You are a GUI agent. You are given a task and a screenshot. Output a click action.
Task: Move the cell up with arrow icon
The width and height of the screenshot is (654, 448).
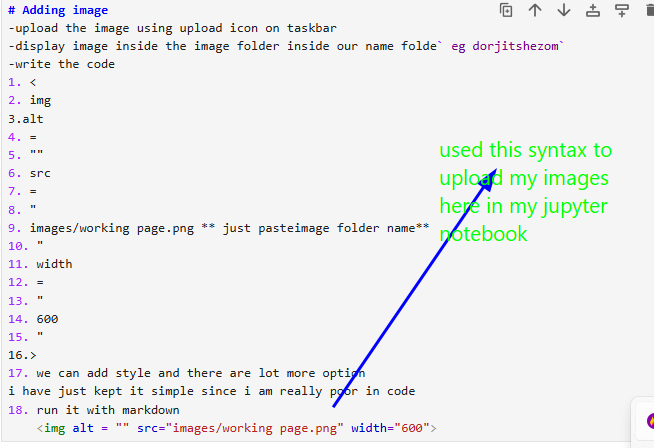pos(535,10)
